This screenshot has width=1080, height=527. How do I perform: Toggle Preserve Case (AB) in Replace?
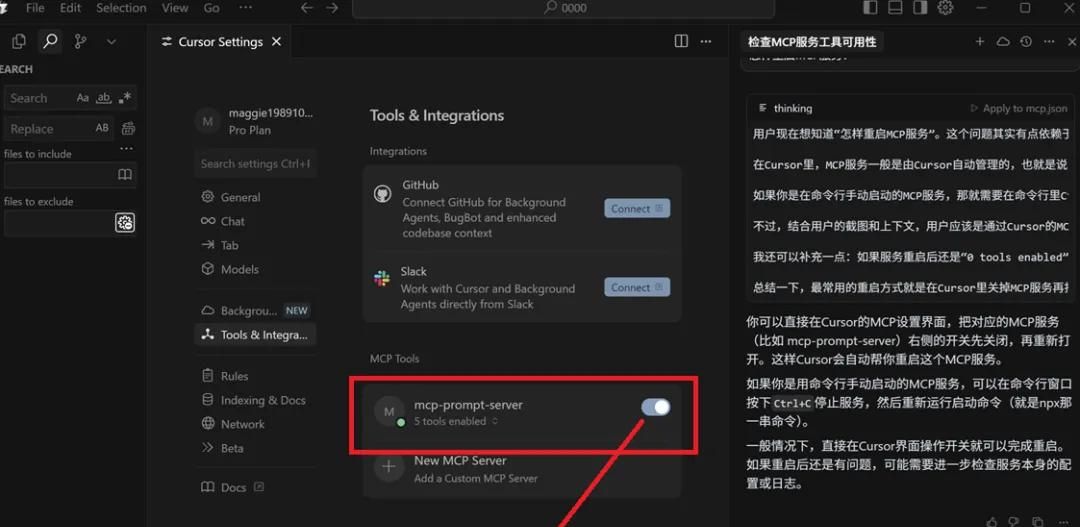[x=102, y=128]
